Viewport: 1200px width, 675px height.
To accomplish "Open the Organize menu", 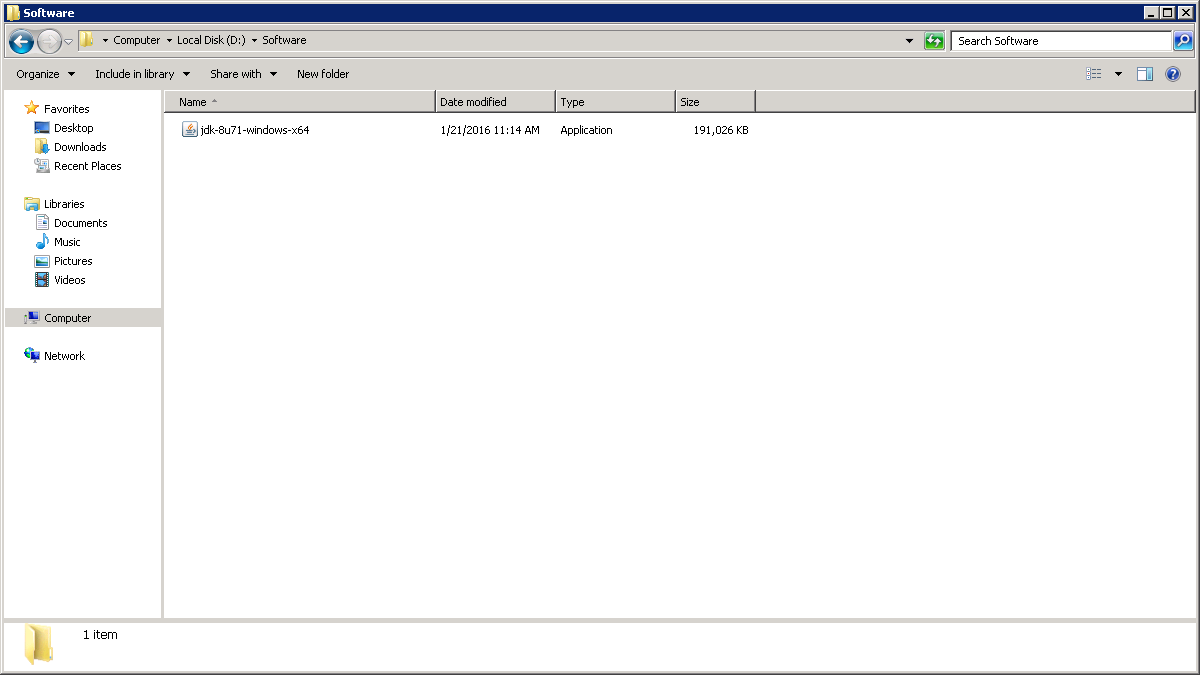I will 45,74.
